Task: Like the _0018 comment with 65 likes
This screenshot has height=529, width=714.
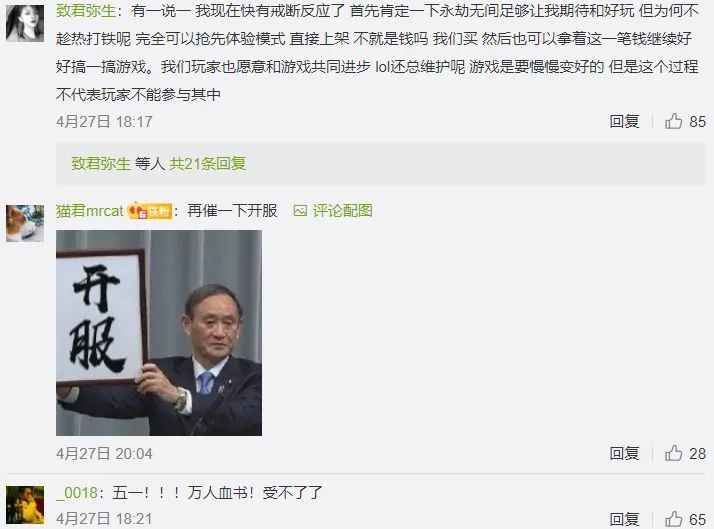Action: coord(673,519)
